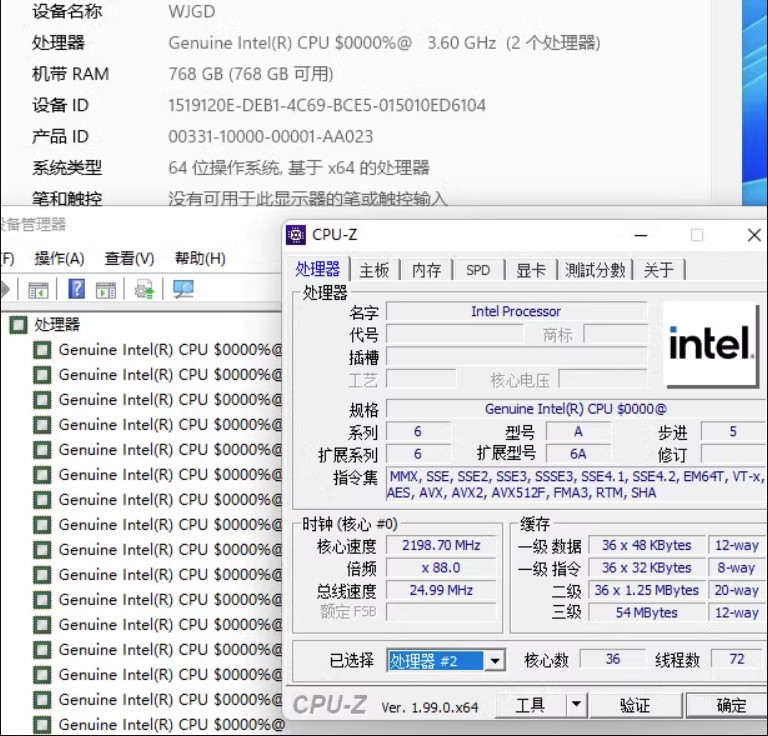This screenshot has width=768, height=736.
Task: Click the 总线速度 value 24.99 MHz
Action: click(x=441, y=590)
